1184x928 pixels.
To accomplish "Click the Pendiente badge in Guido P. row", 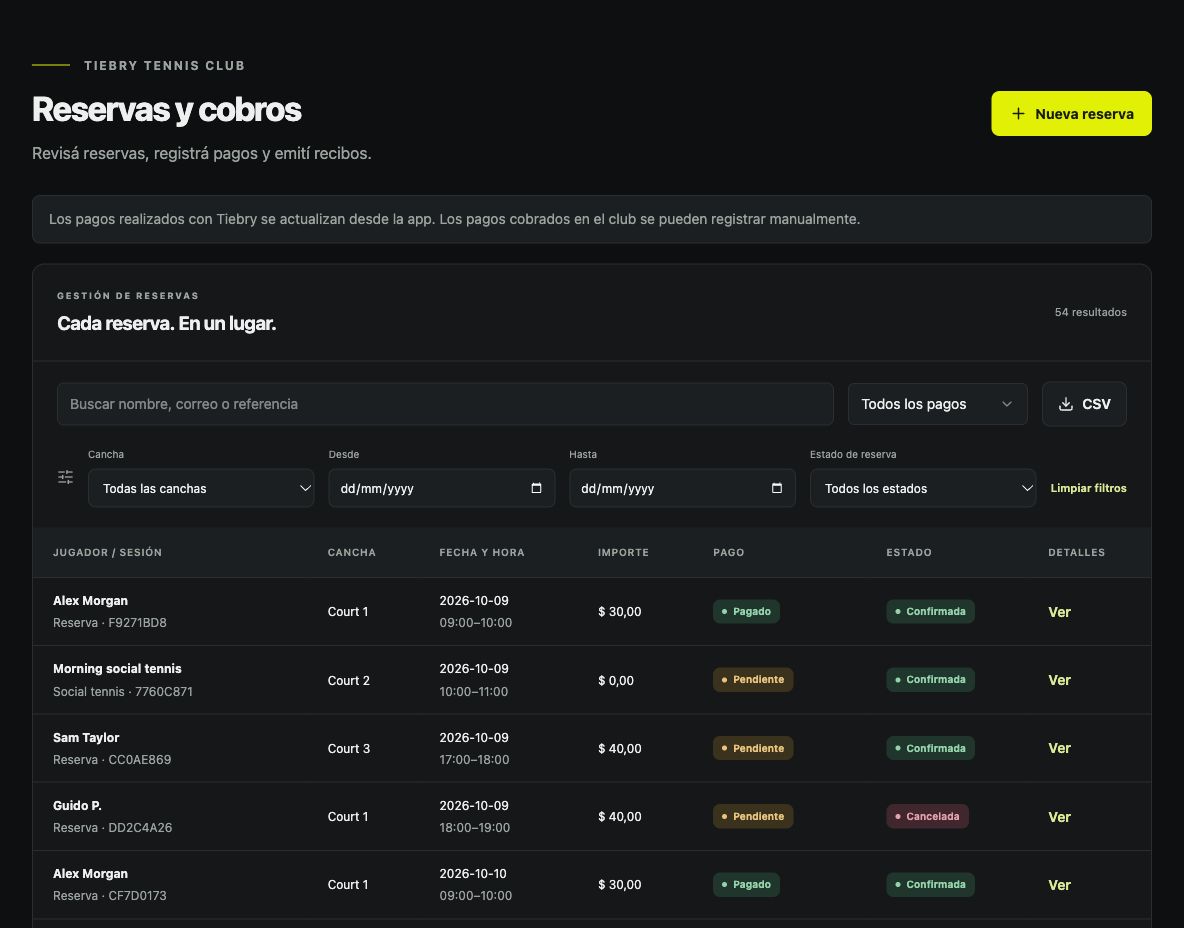I will pyautogui.click(x=753, y=816).
